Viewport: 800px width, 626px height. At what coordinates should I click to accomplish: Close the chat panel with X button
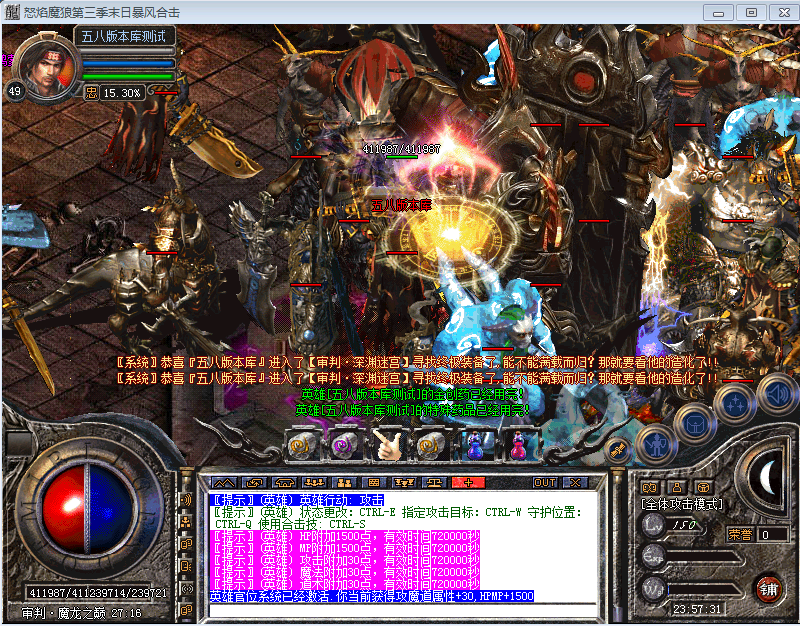coord(574,482)
